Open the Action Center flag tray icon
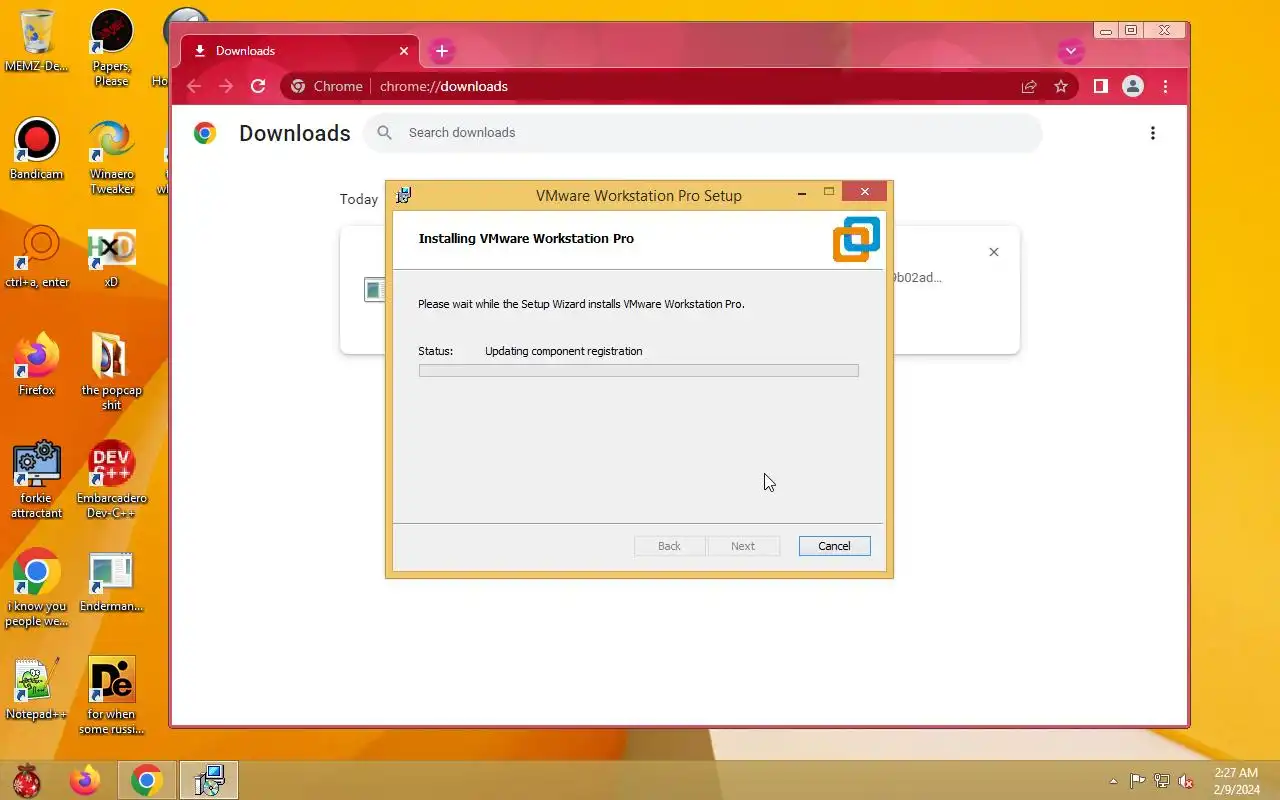 coord(1138,781)
